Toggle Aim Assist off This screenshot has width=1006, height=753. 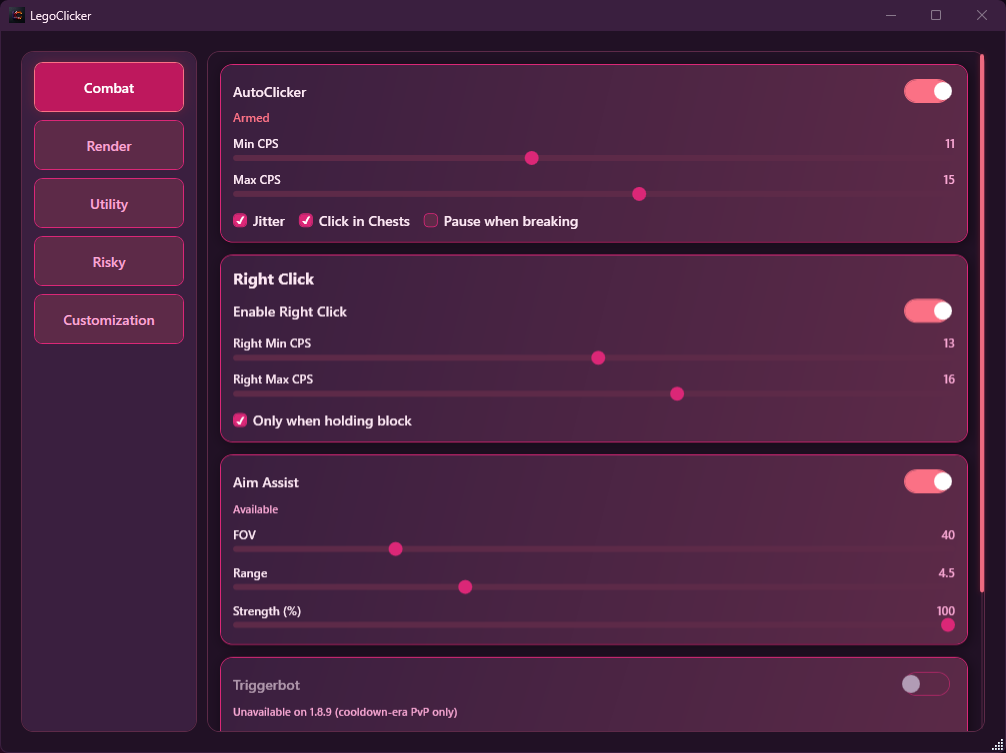pyautogui.click(x=927, y=482)
